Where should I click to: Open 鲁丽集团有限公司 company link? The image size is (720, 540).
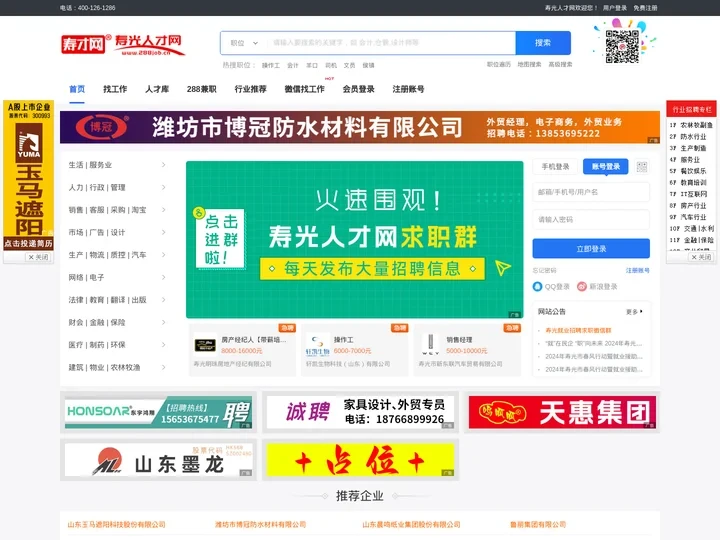click(x=538, y=524)
